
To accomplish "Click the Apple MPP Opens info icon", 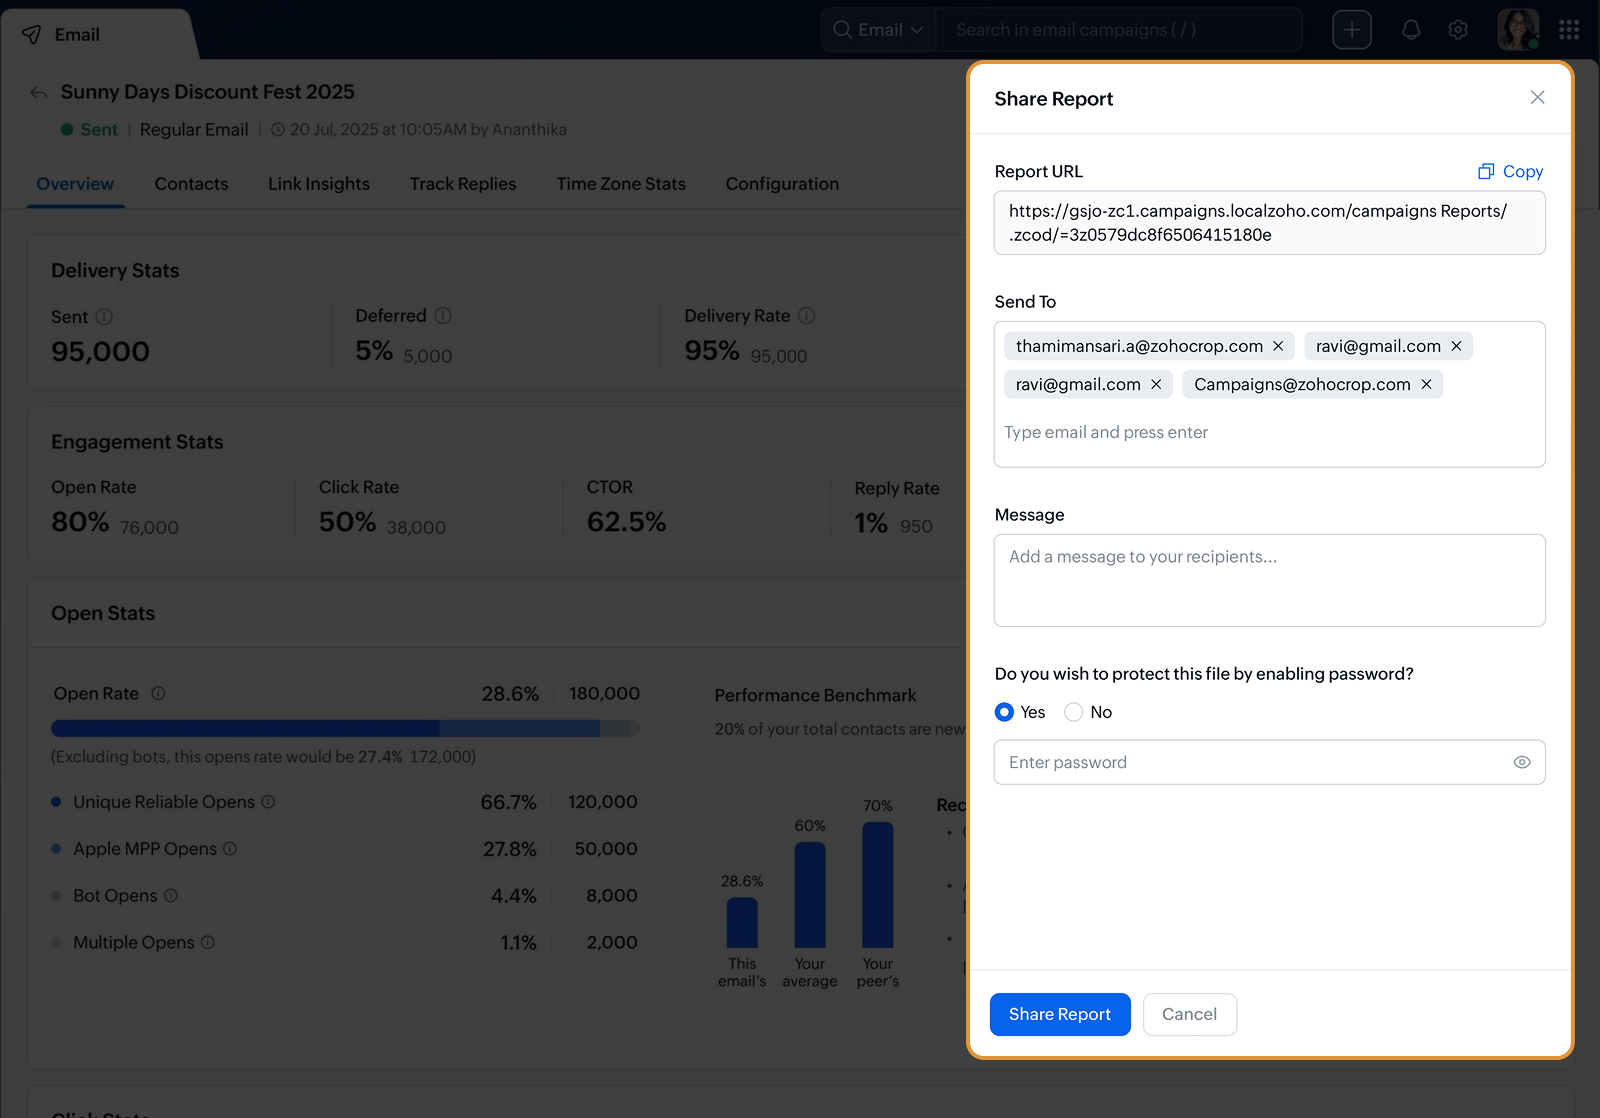I will click(230, 849).
